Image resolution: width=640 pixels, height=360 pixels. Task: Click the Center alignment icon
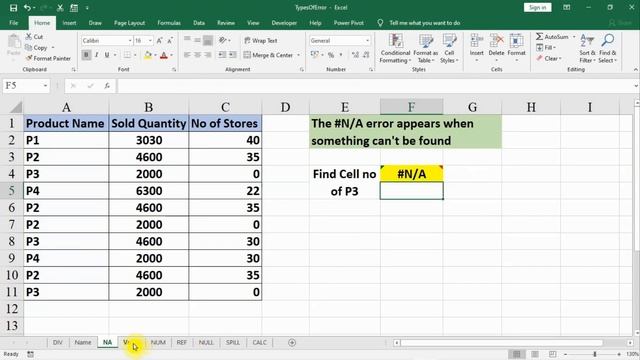click(198, 55)
